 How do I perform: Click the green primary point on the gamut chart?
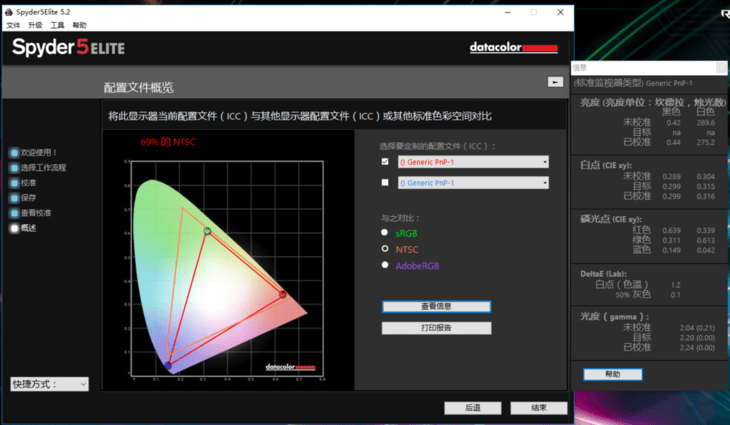tap(207, 231)
